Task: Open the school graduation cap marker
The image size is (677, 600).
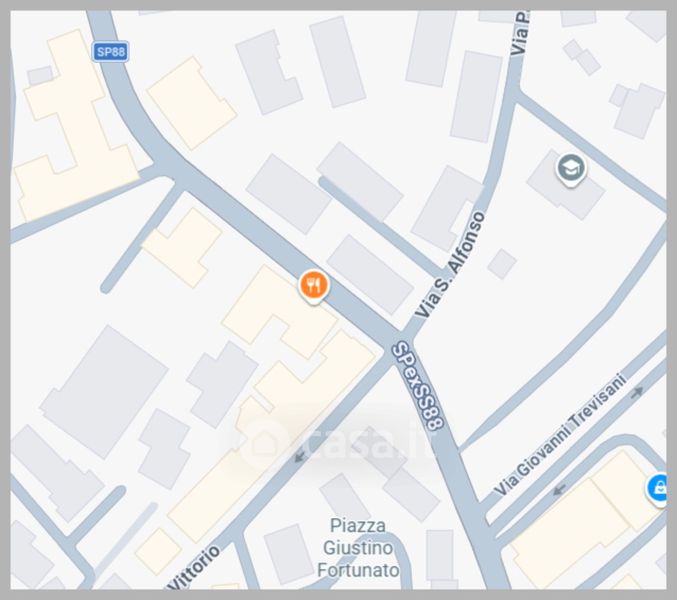Action: pos(571,169)
